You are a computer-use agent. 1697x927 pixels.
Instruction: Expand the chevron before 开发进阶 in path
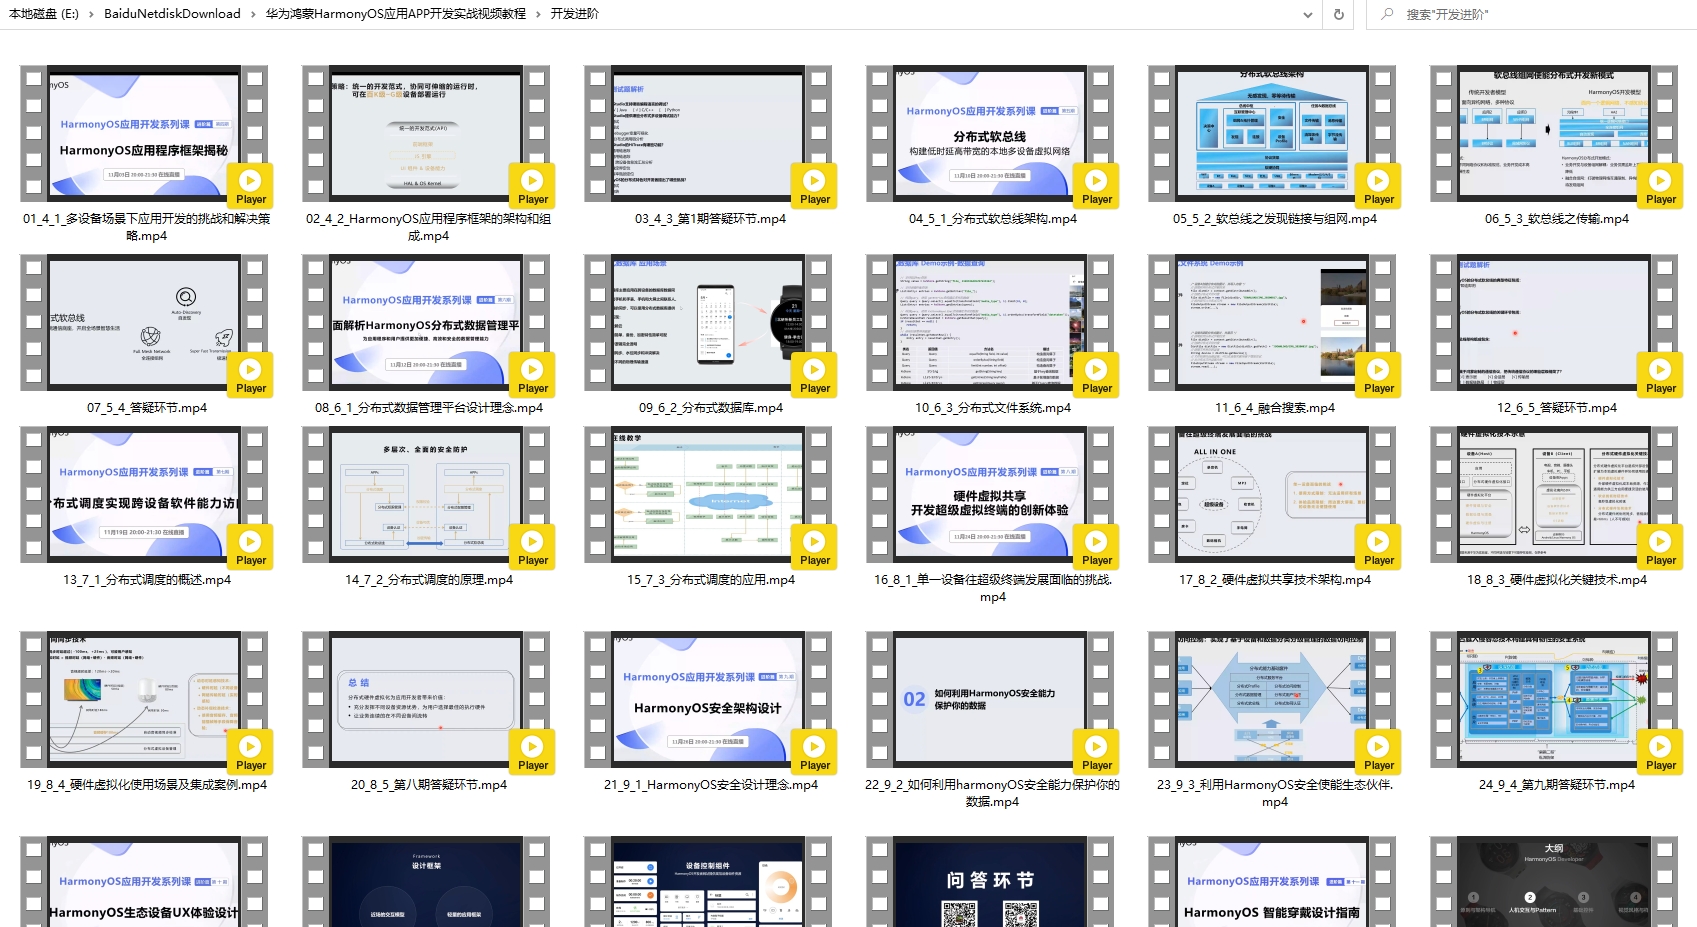pyautogui.click(x=538, y=14)
